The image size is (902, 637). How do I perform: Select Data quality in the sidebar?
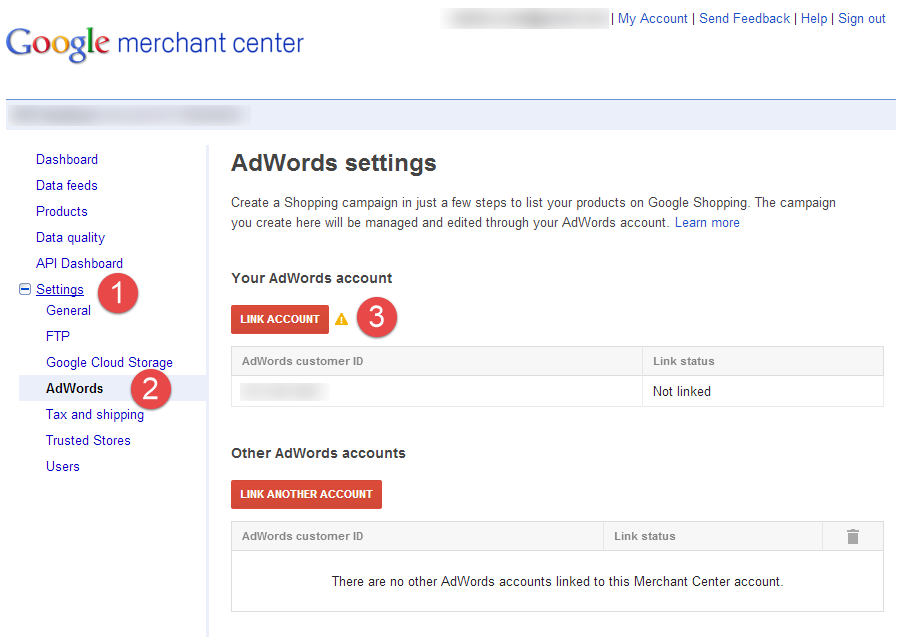(70, 238)
